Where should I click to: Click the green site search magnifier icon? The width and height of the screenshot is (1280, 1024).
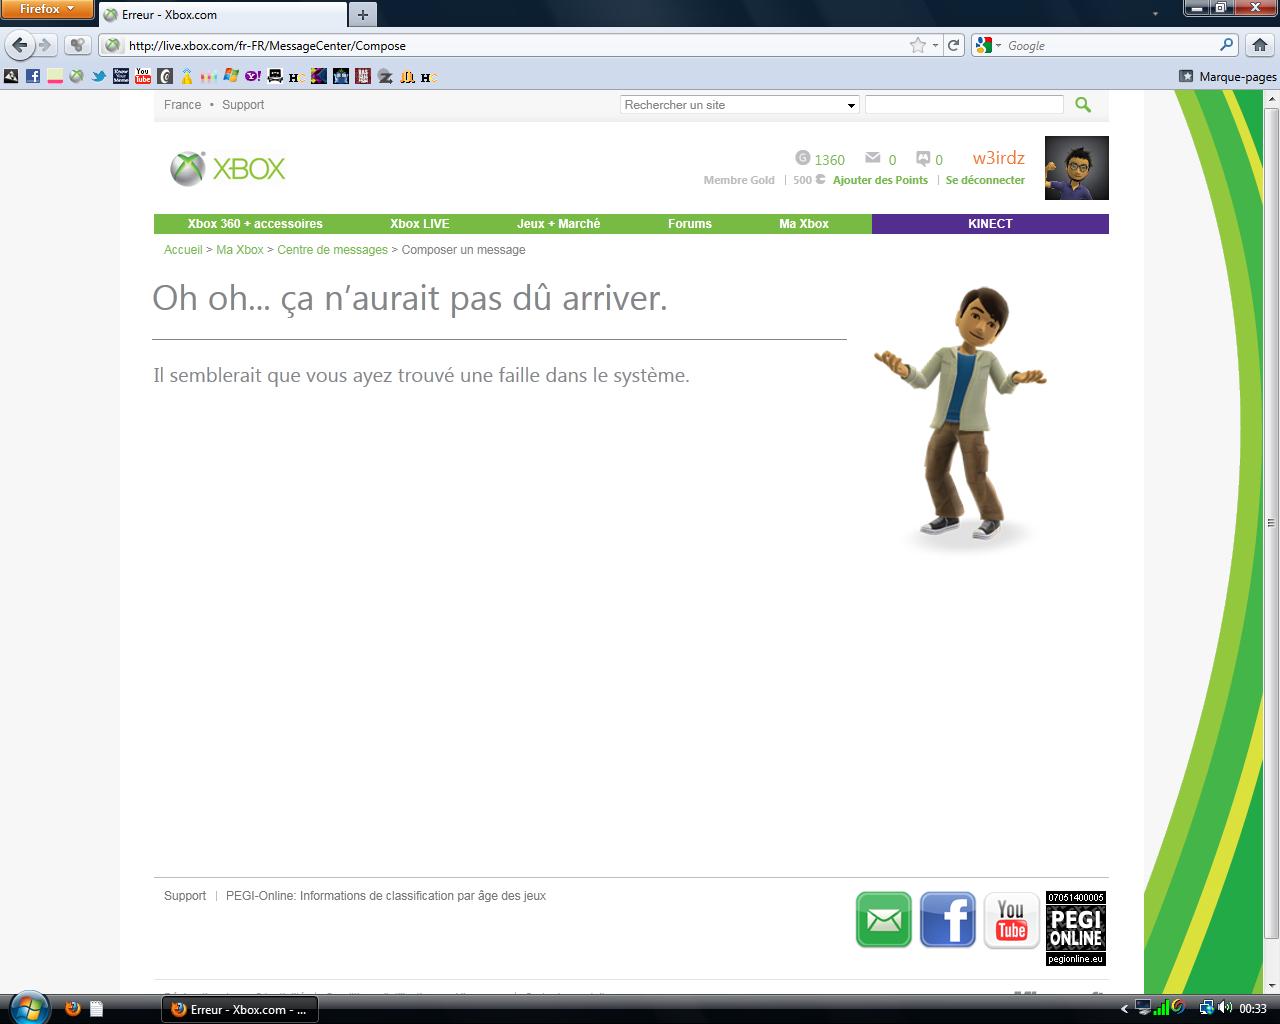click(1083, 104)
